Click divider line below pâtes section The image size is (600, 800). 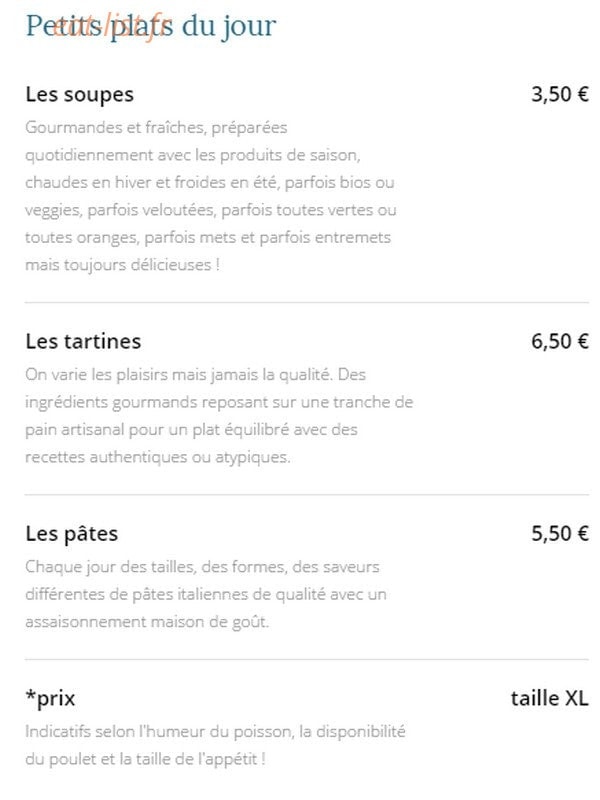tap(307, 659)
